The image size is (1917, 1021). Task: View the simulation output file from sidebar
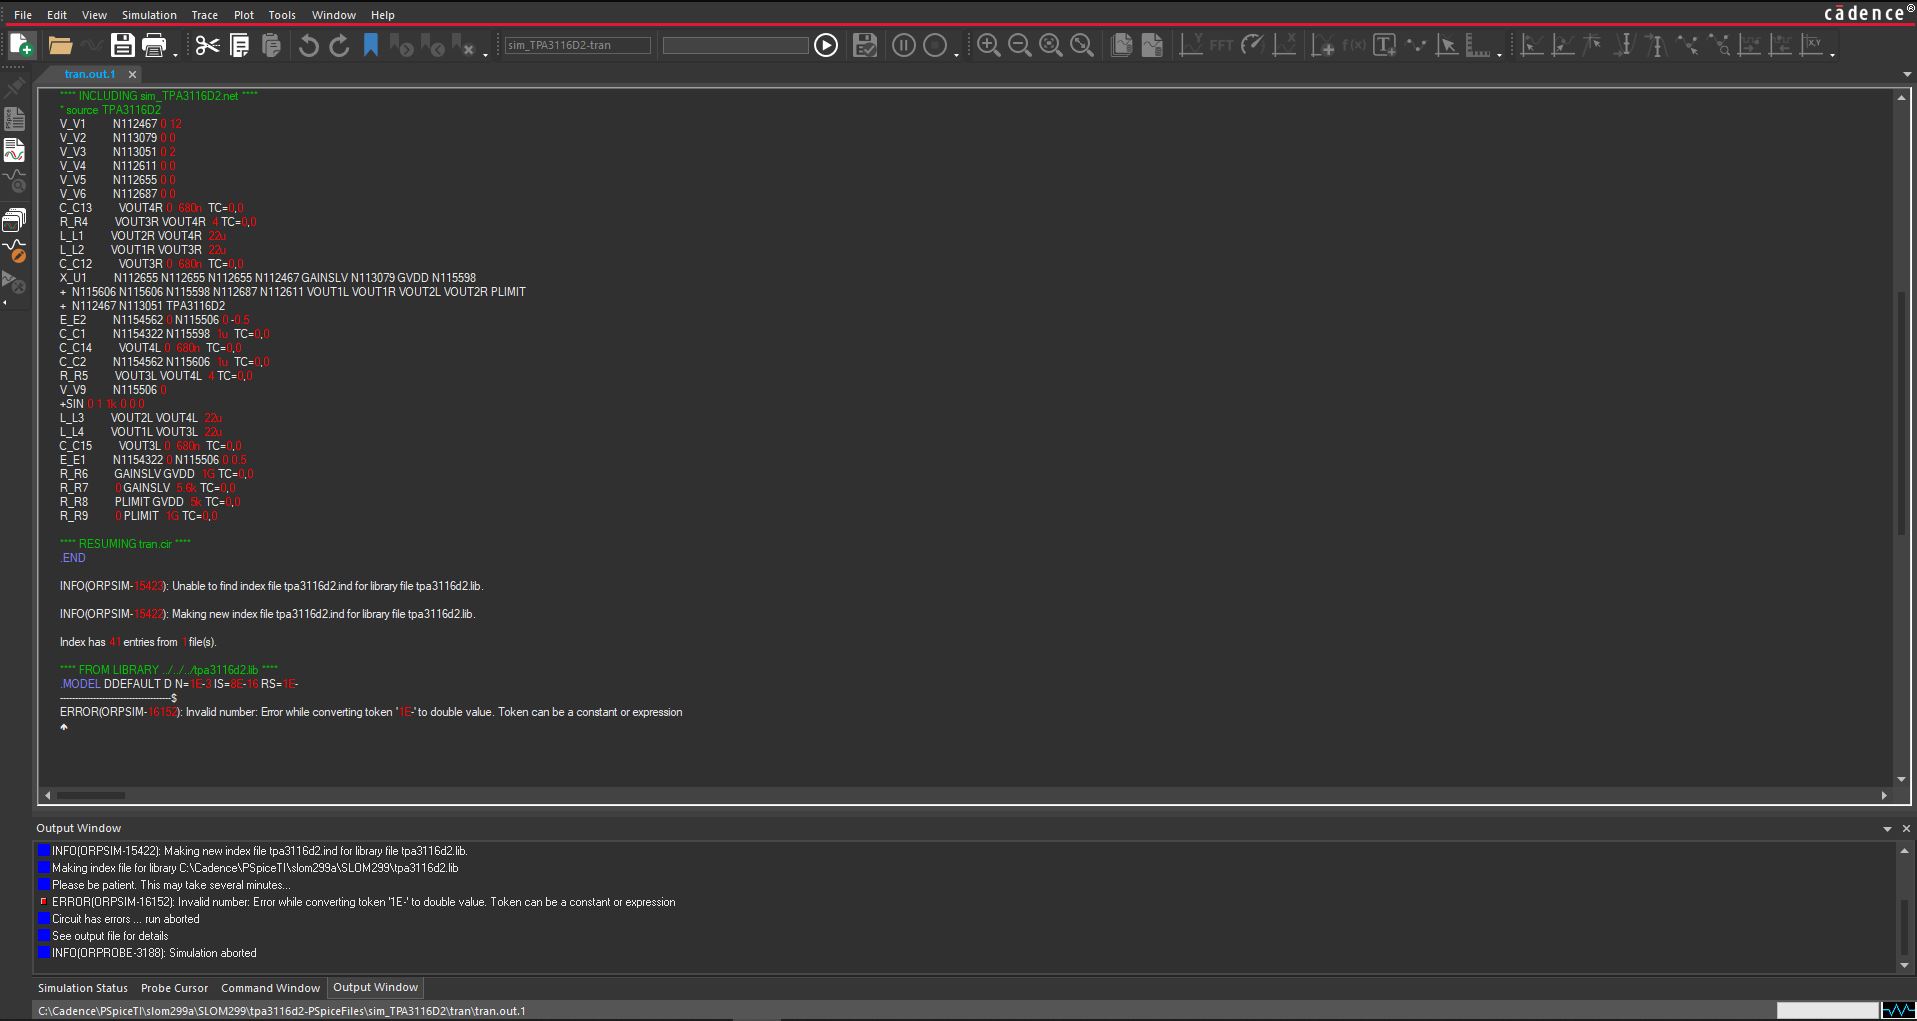pos(14,119)
